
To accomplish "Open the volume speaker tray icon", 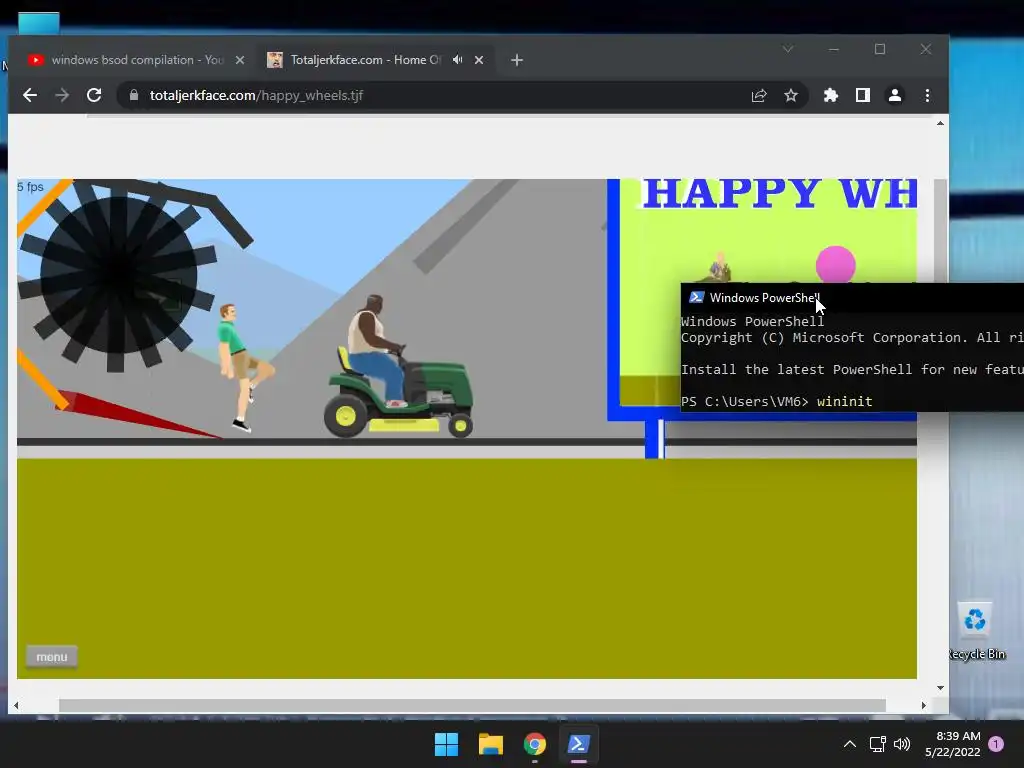I will pos(902,744).
